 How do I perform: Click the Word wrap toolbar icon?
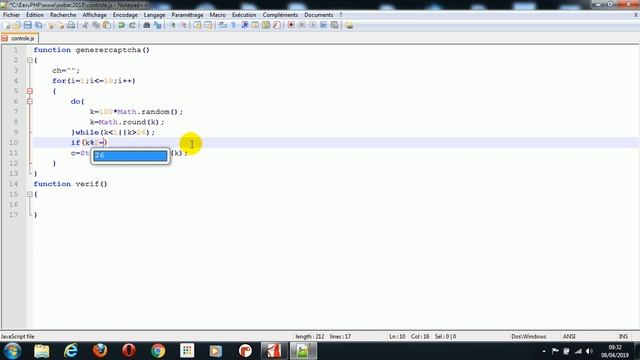pos(222,25)
